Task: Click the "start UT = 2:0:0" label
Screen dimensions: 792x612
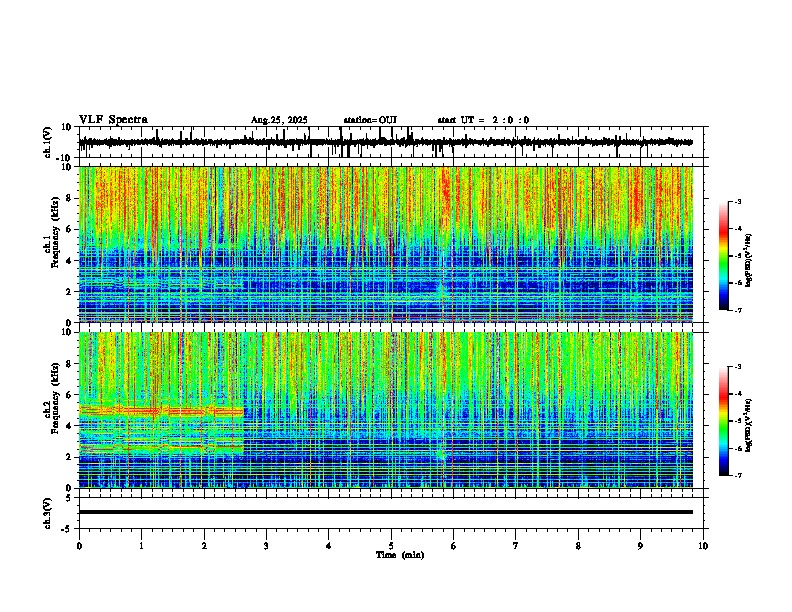Action: pos(483,120)
